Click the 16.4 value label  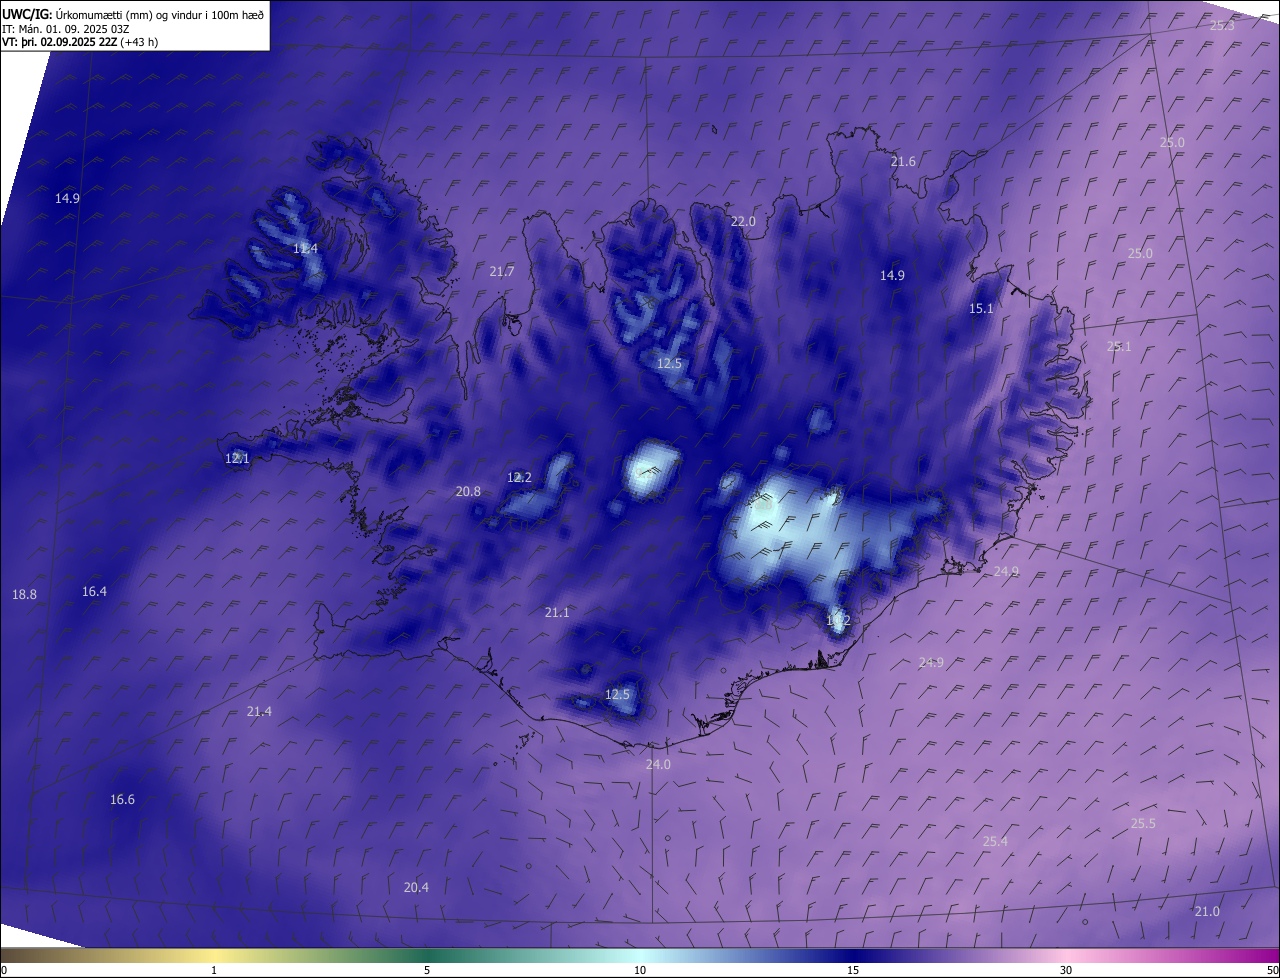(94, 591)
